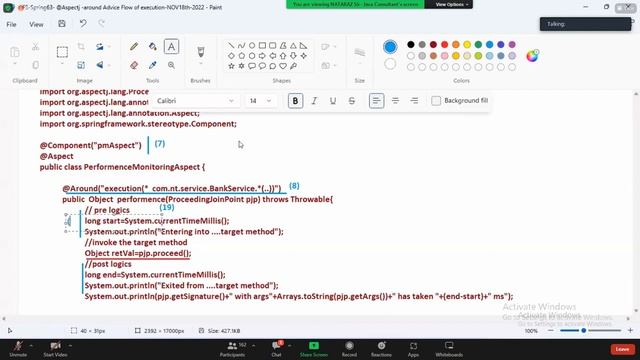This screenshot has height=360, width=640.
Task: Toggle Strikethrough text formatting
Action: [351, 101]
